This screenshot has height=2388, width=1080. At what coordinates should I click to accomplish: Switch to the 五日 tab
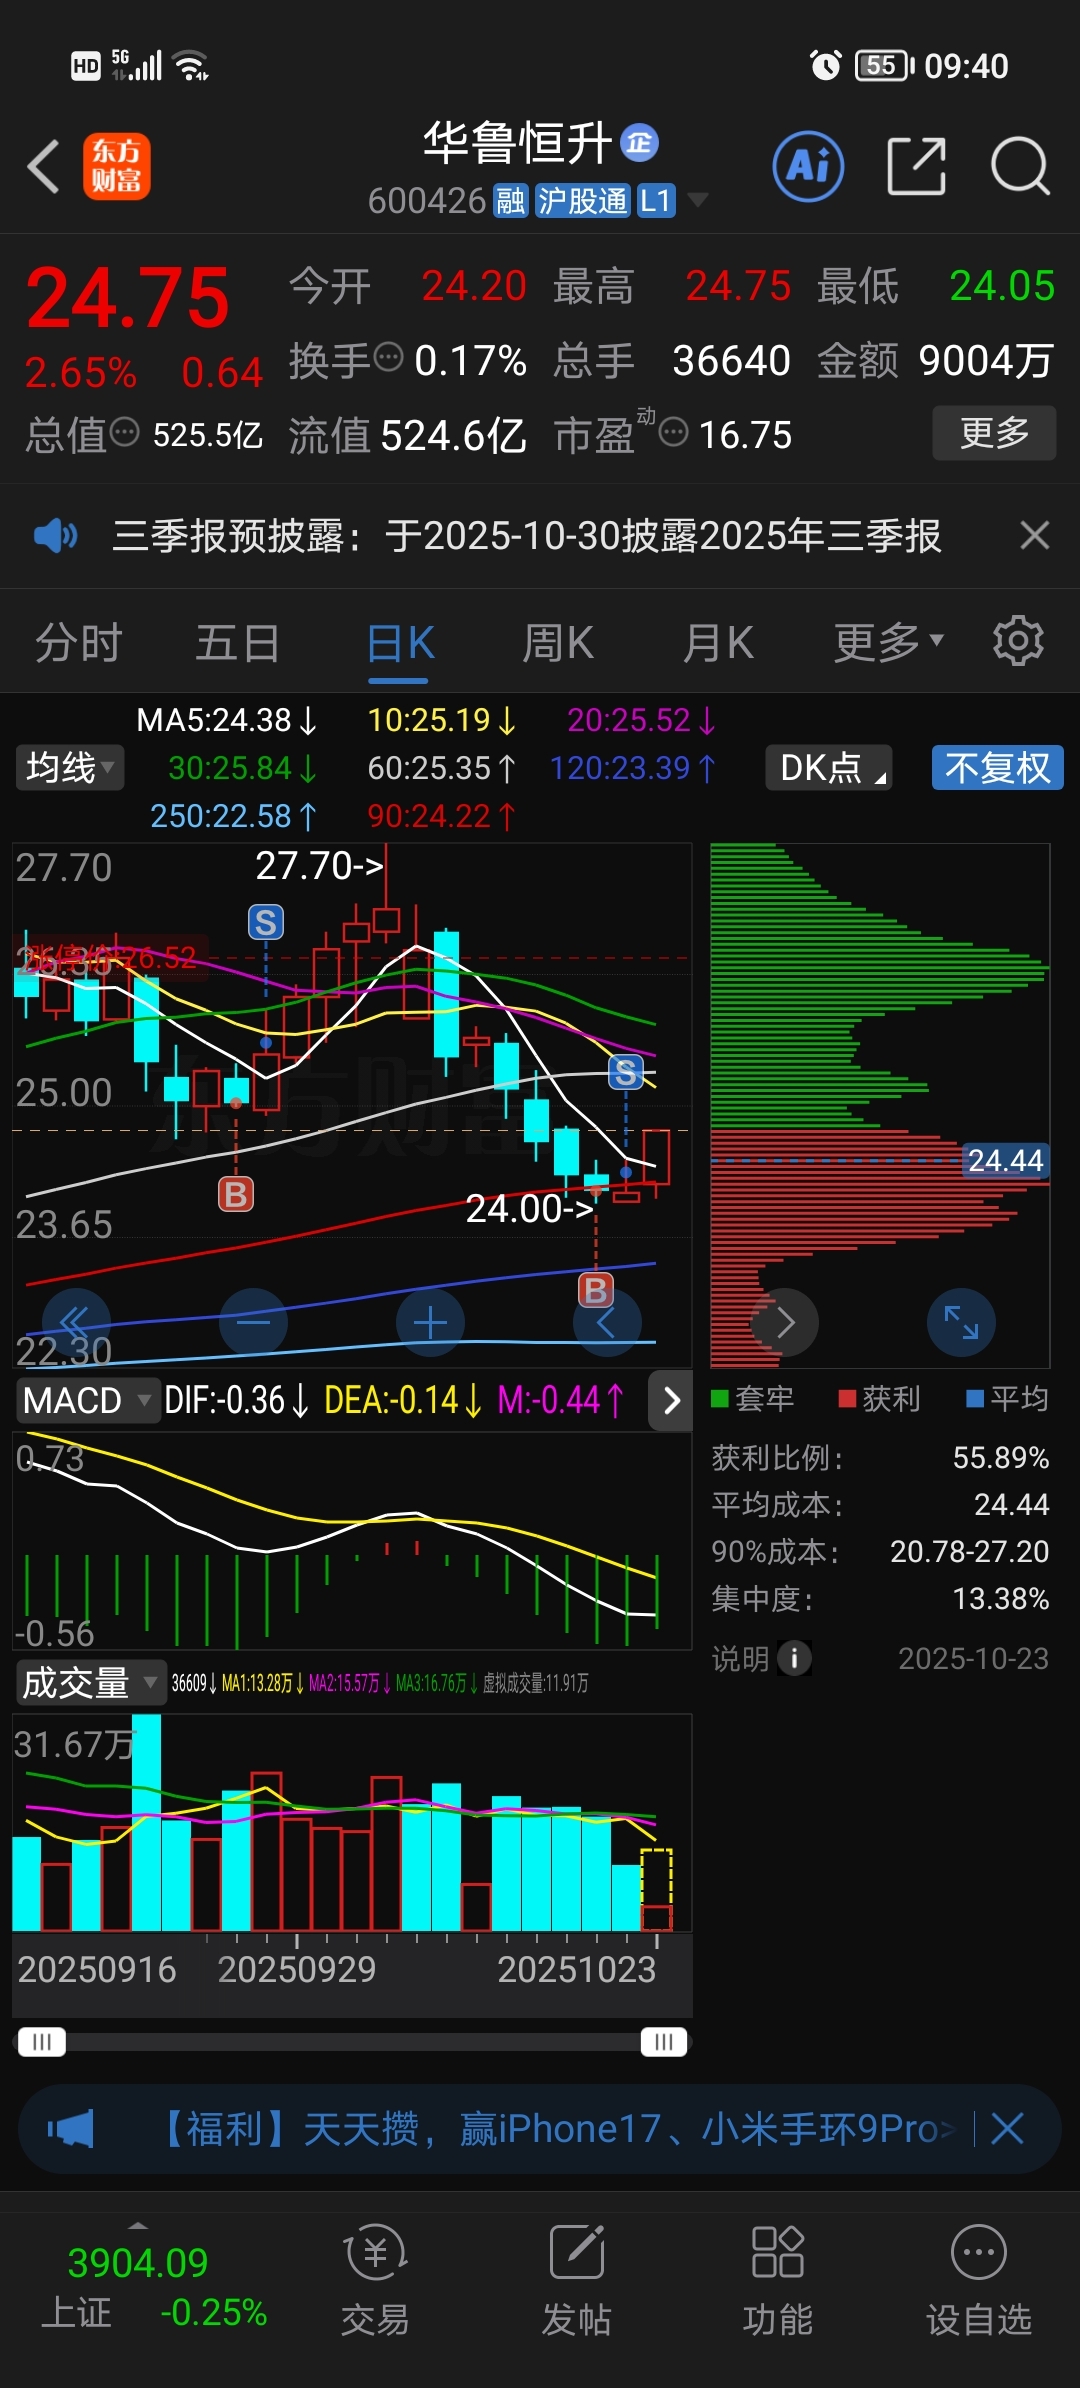(x=237, y=643)
